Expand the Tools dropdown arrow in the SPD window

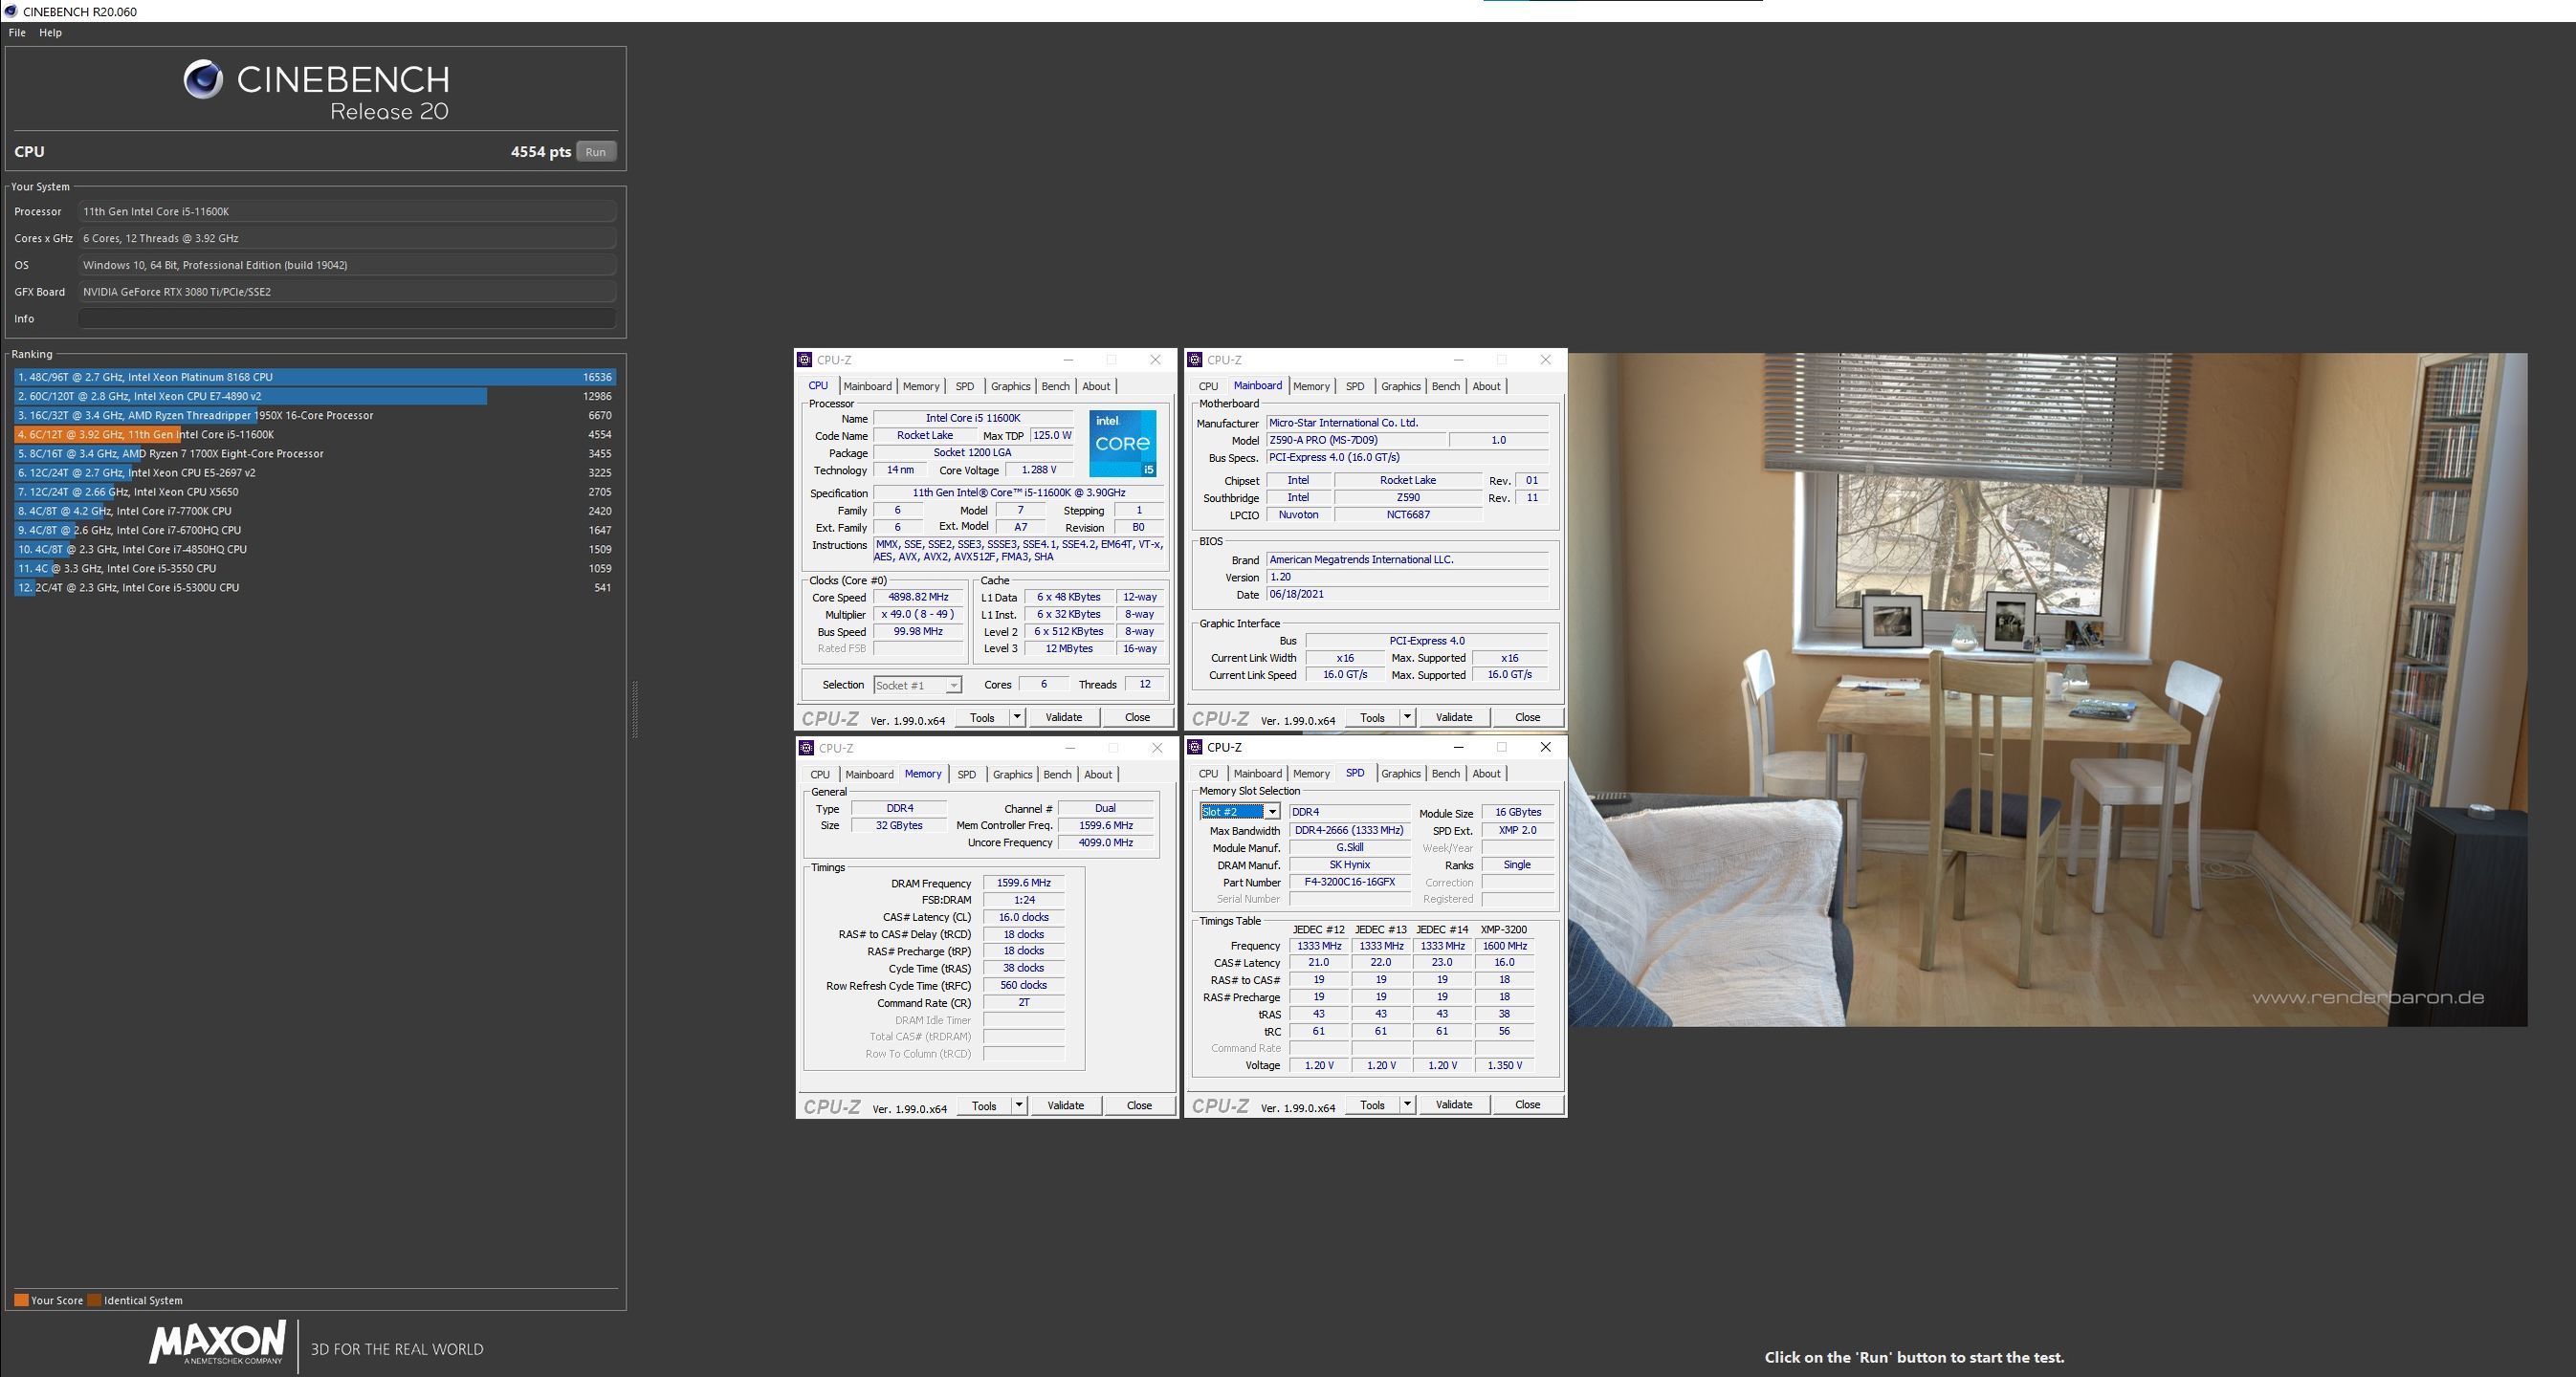[1407, 1104]
